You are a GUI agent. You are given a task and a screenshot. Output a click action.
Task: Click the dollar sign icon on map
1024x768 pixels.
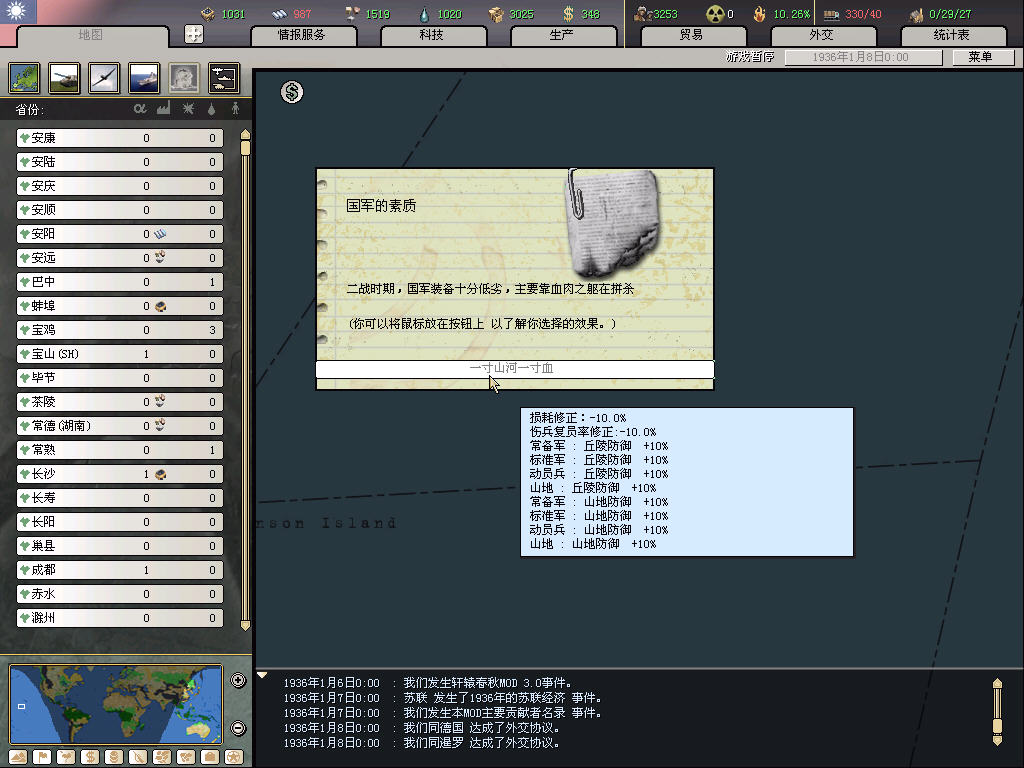[x=292, y=93]
